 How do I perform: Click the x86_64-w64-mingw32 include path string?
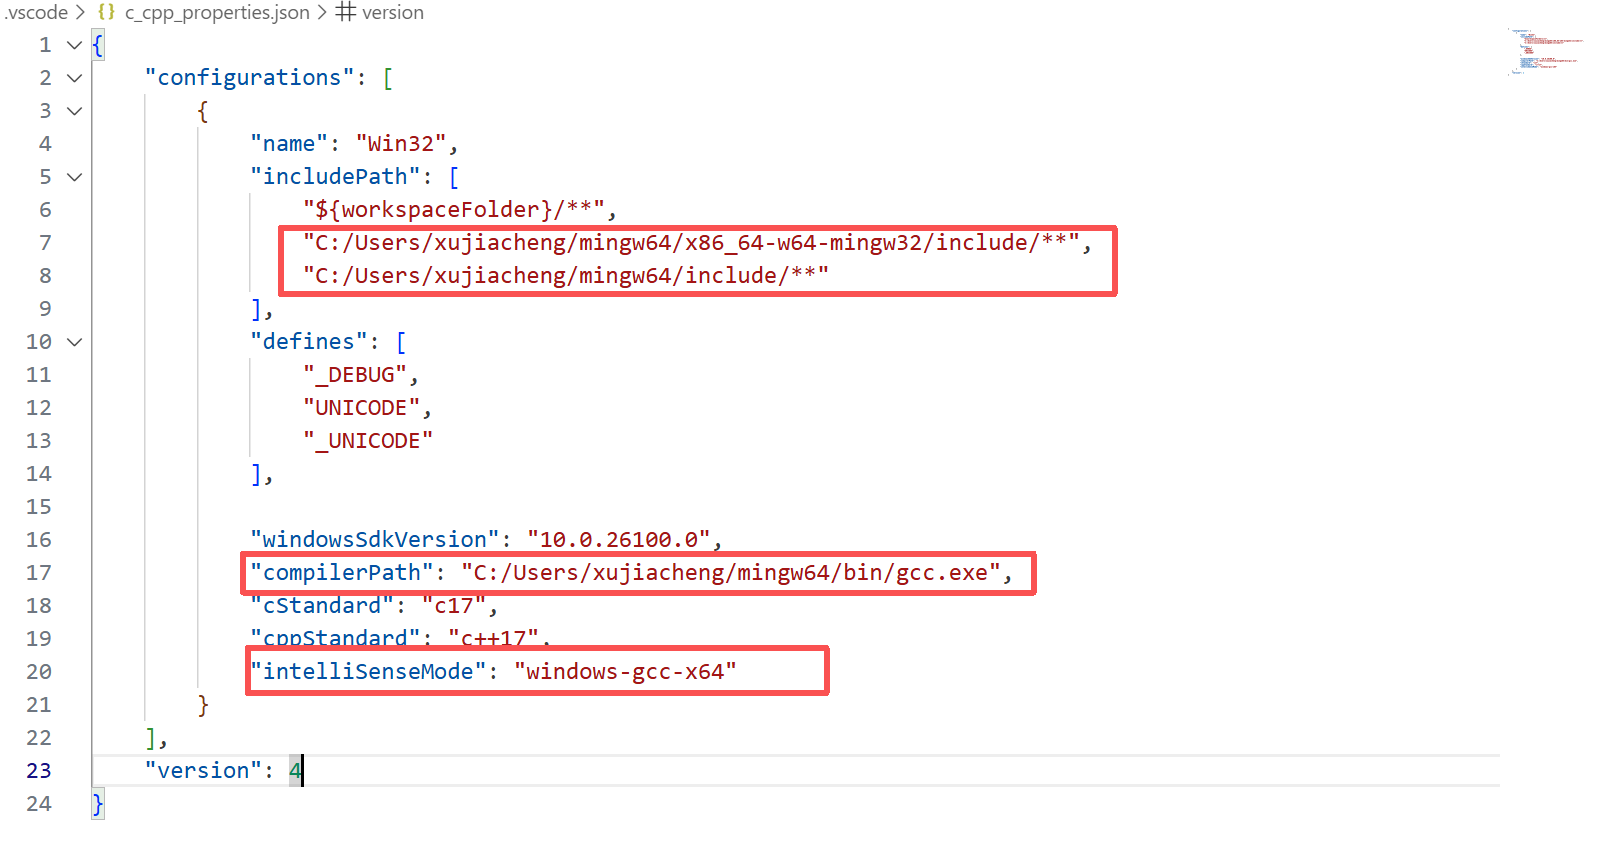click(691, 243)
